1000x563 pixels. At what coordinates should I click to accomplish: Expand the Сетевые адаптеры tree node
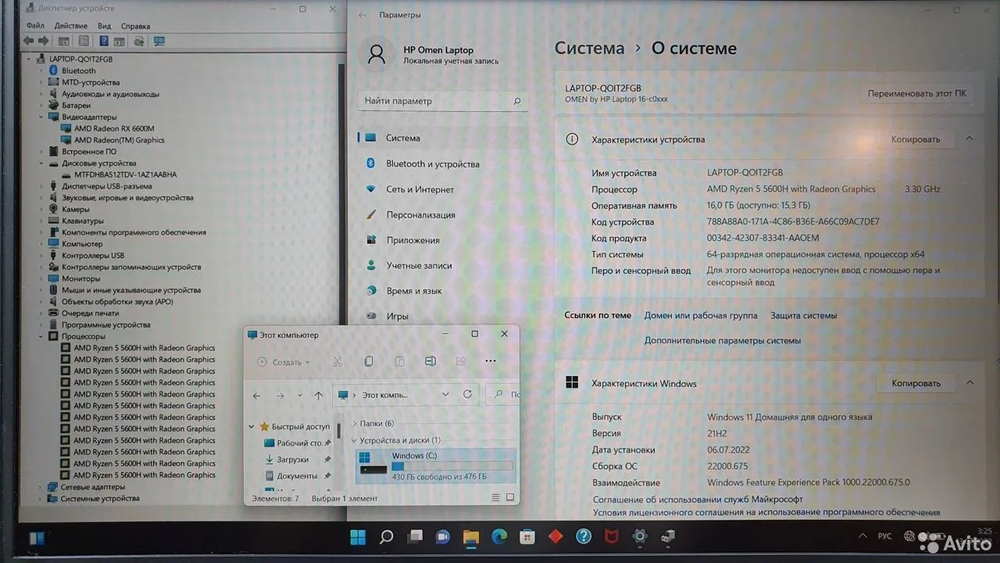pyautogui.click(x=41, y=486)
